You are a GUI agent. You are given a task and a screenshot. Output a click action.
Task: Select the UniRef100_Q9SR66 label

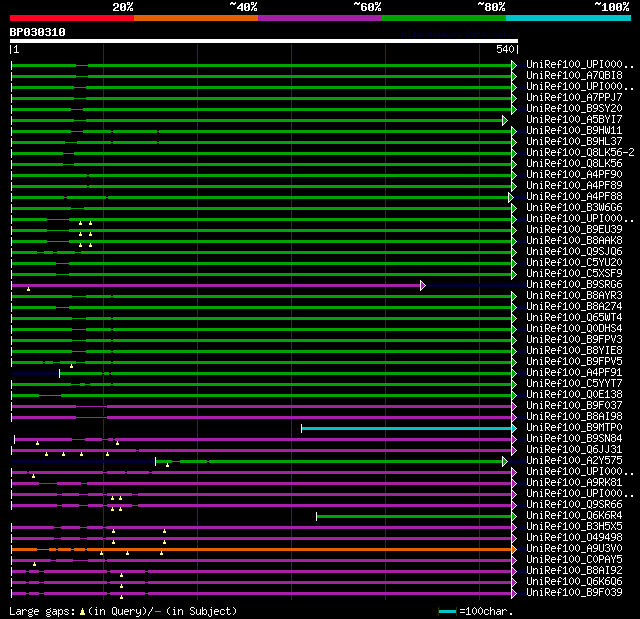pyautogui.click(x=574, y=505)
